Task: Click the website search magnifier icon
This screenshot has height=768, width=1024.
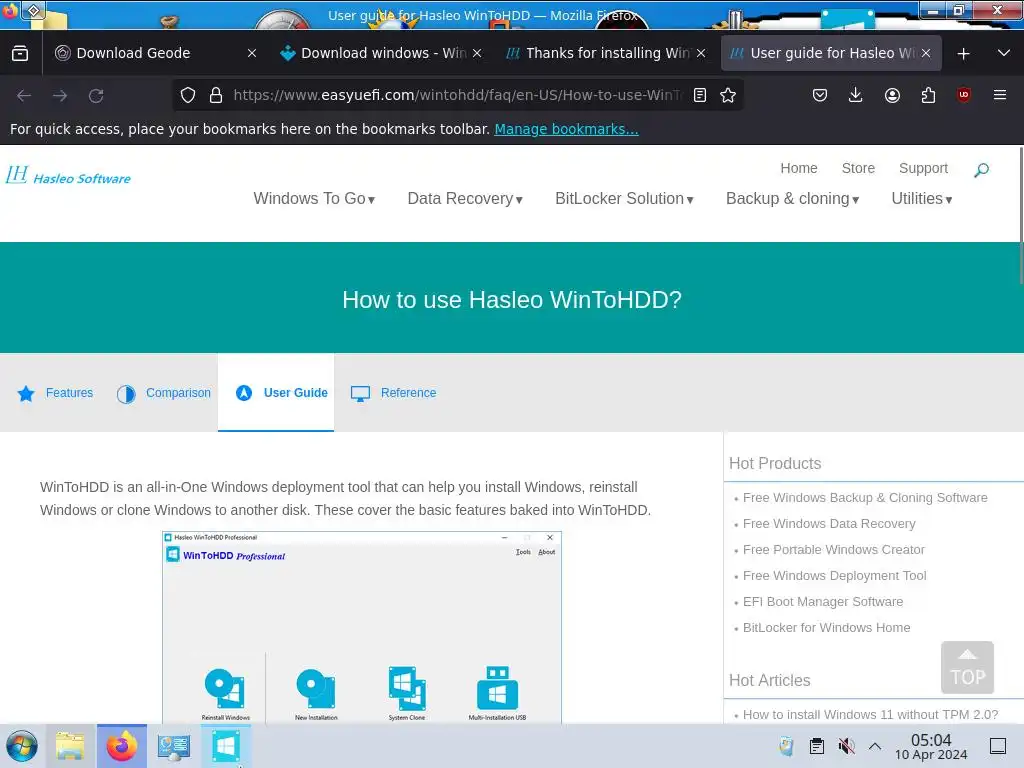Action: 981,170
